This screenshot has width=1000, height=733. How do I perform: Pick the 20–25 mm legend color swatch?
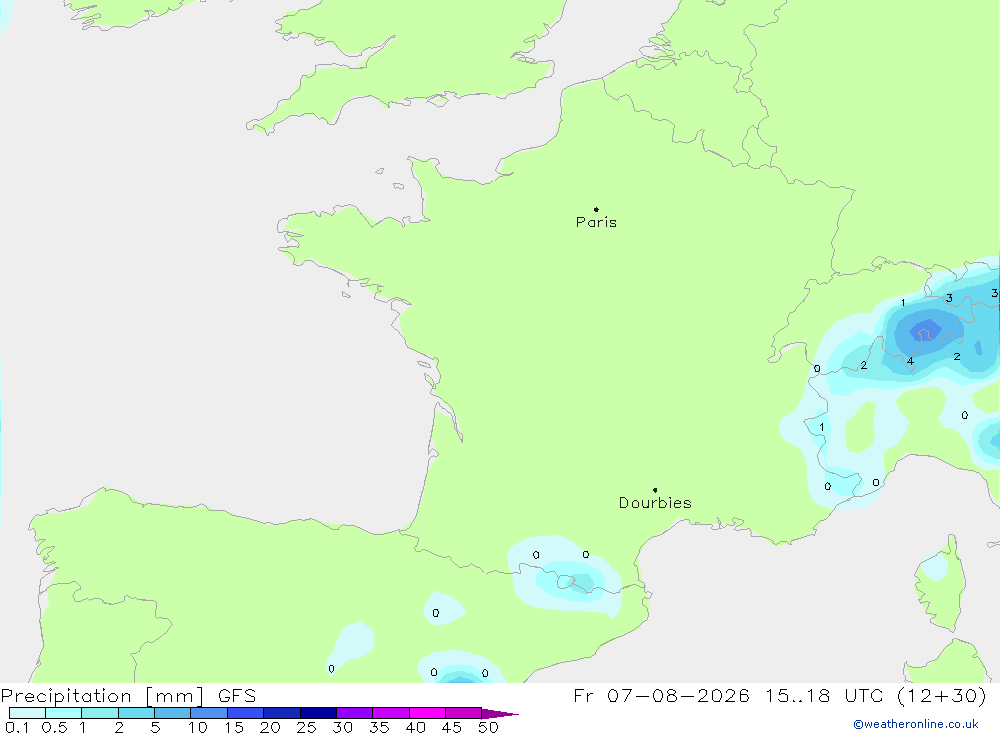[282, 713]
